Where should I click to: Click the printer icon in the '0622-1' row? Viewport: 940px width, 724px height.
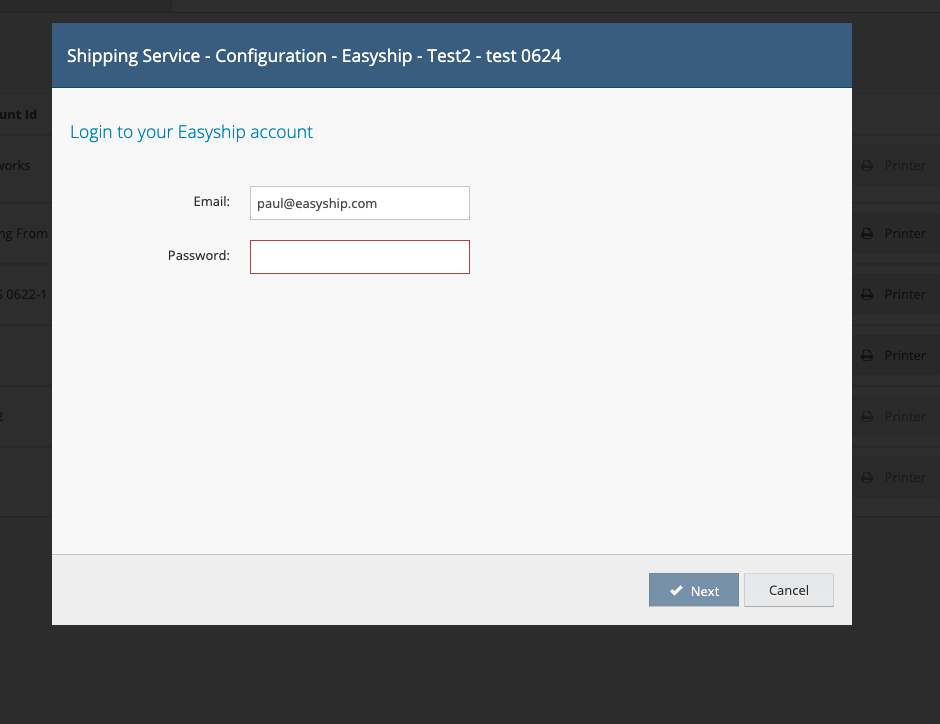(x=867, y=295)
